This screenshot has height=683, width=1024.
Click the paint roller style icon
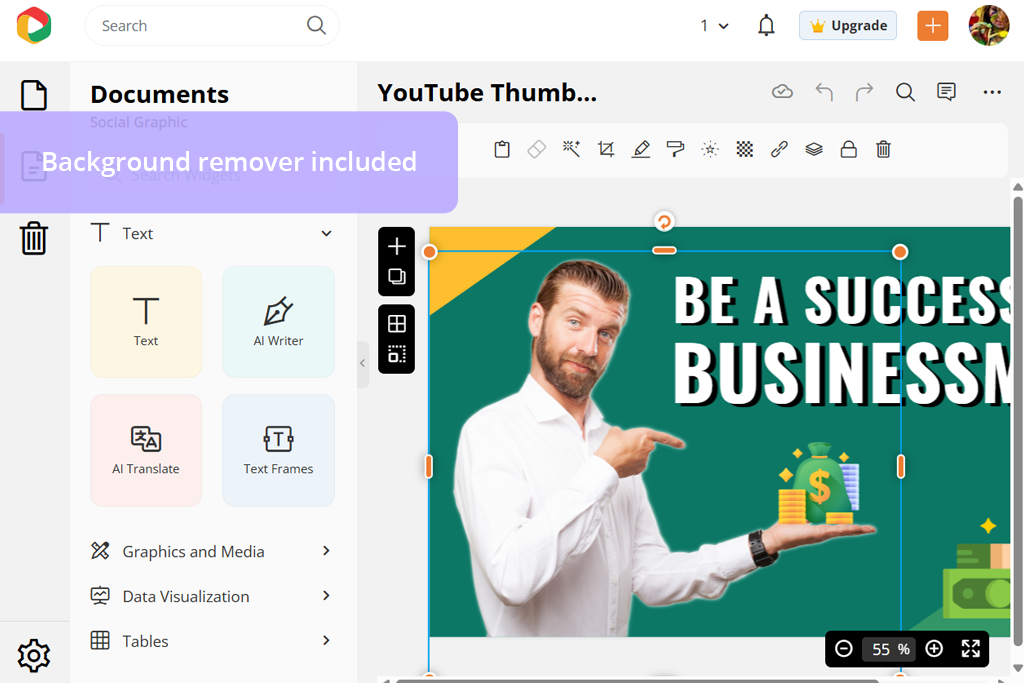(675, 150)
